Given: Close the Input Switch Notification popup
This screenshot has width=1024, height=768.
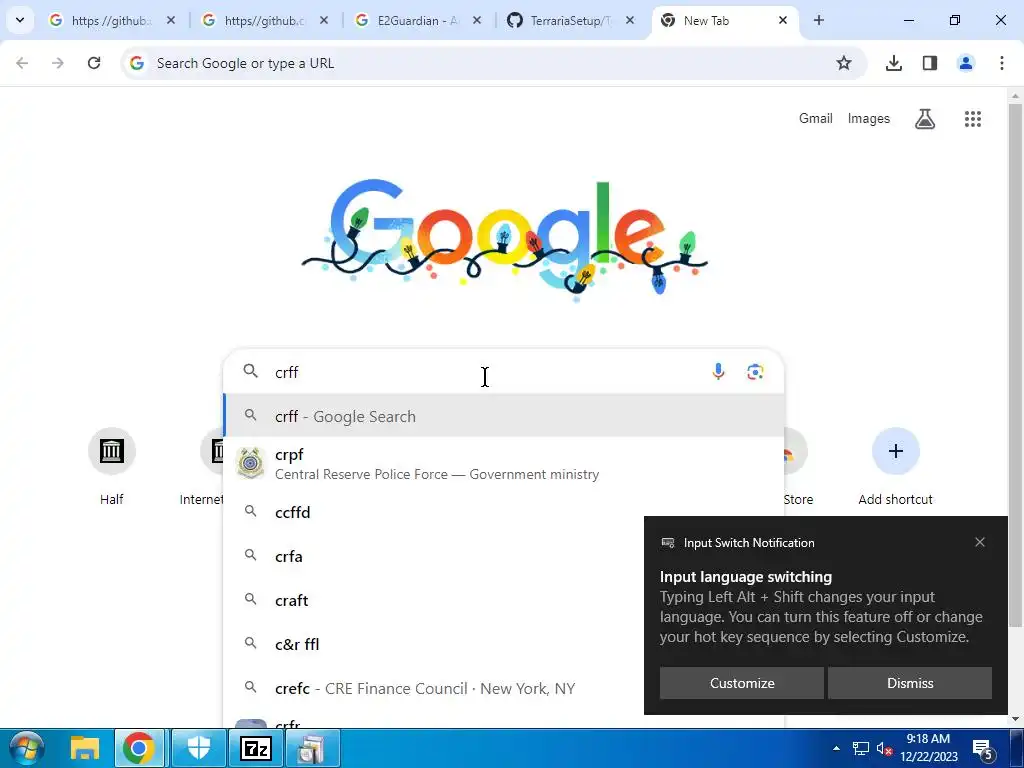Looking at the screenshot, I should coord(980,542).
